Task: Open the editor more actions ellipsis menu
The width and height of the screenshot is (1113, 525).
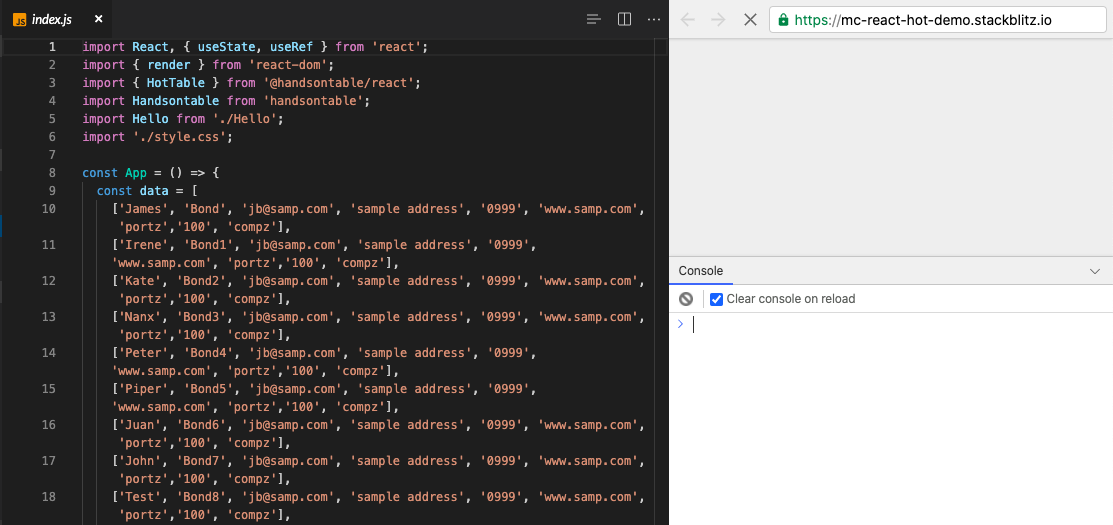Action: click(x=654, y=19)
